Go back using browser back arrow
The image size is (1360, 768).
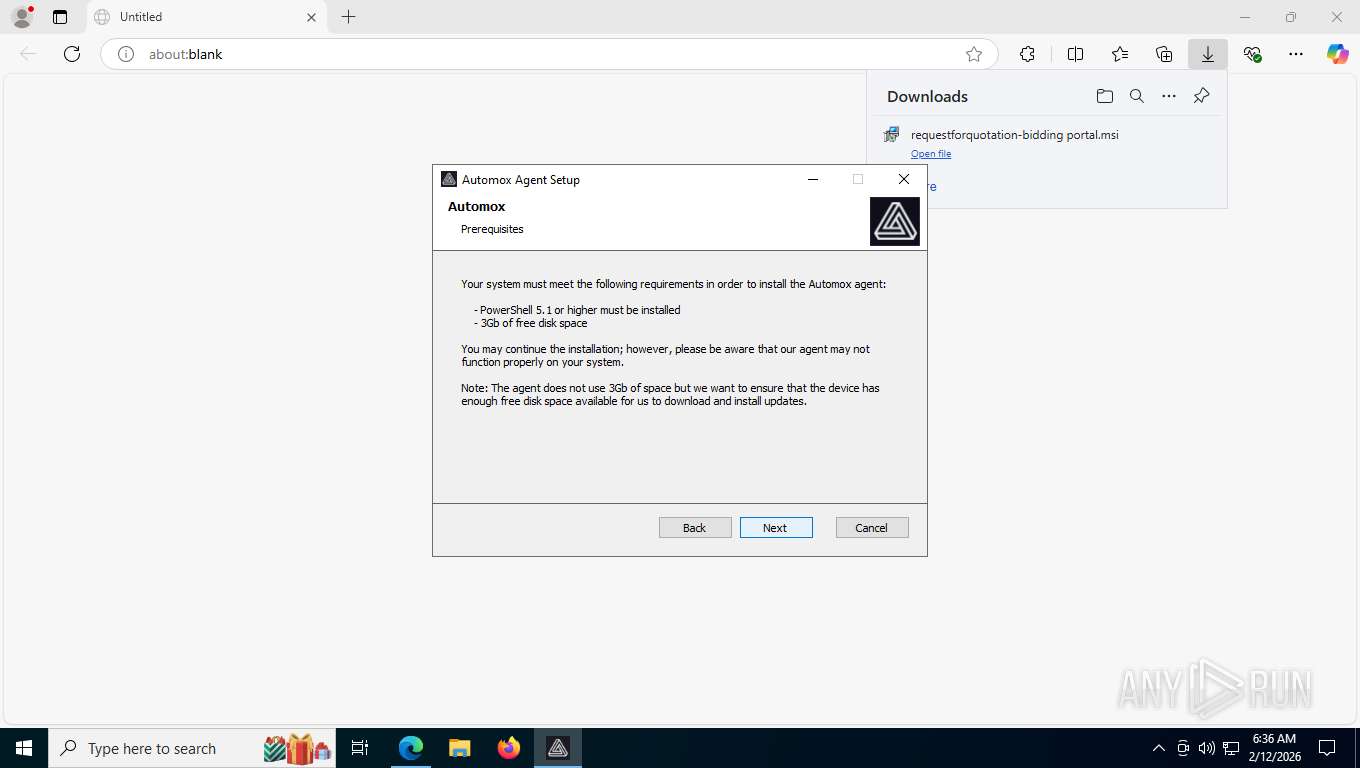click(28, 54)
